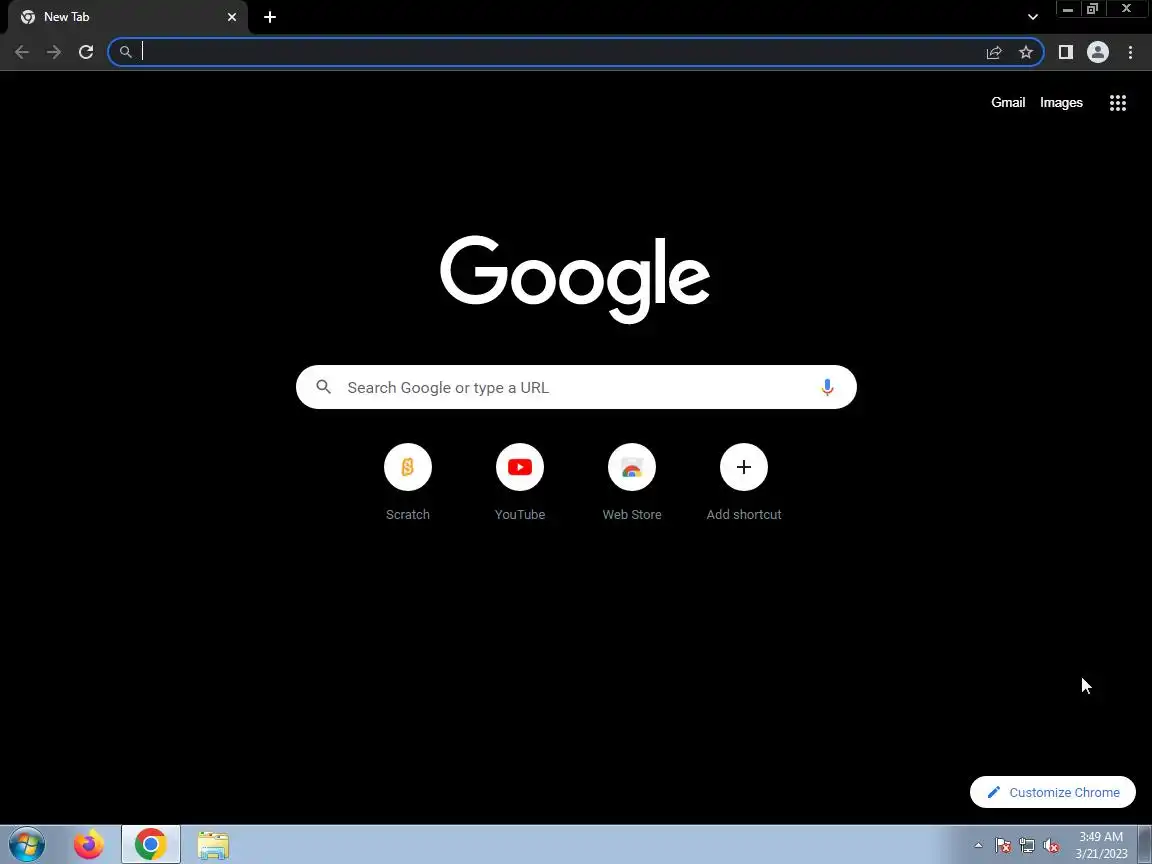Open the Scratch shortcut

pyautogui.click(x=408, y=467)
